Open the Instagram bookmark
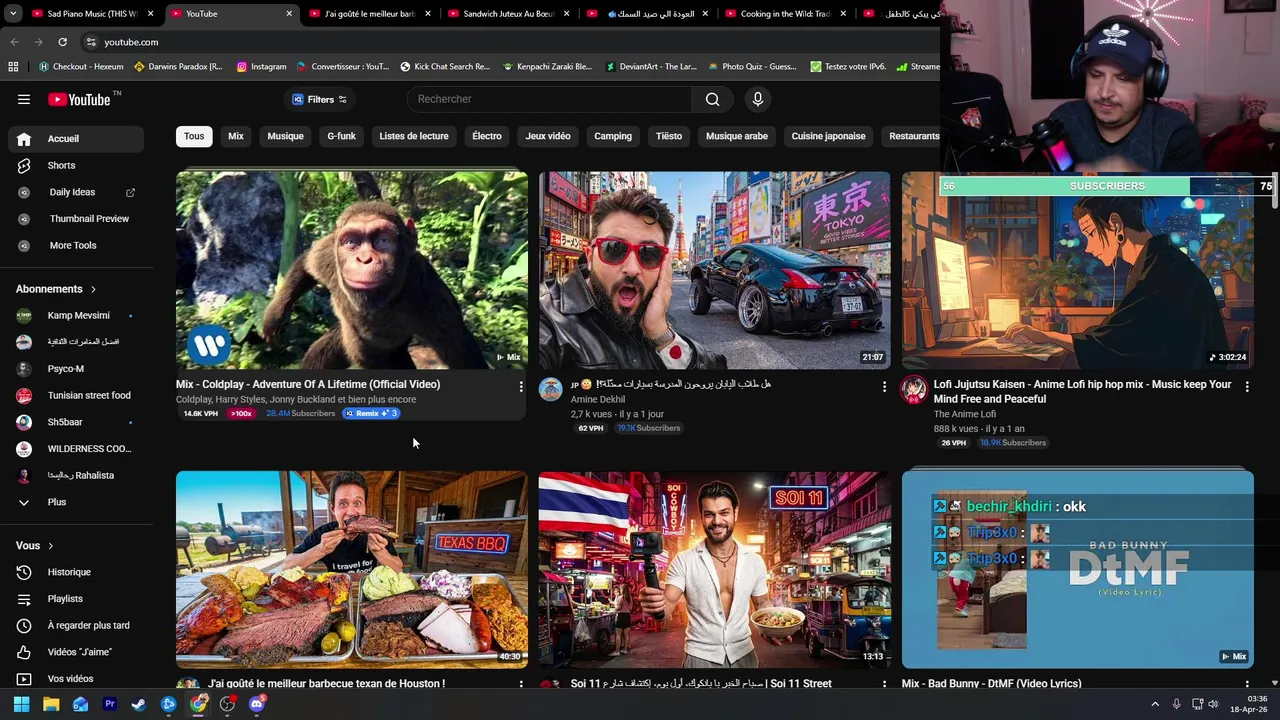The width and height of the screenshot is (1280, 720). 261,67
